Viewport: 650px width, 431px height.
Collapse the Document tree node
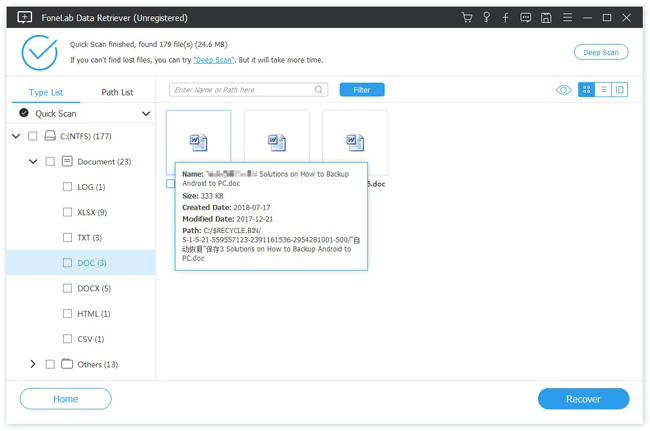[x=33, y=161]
